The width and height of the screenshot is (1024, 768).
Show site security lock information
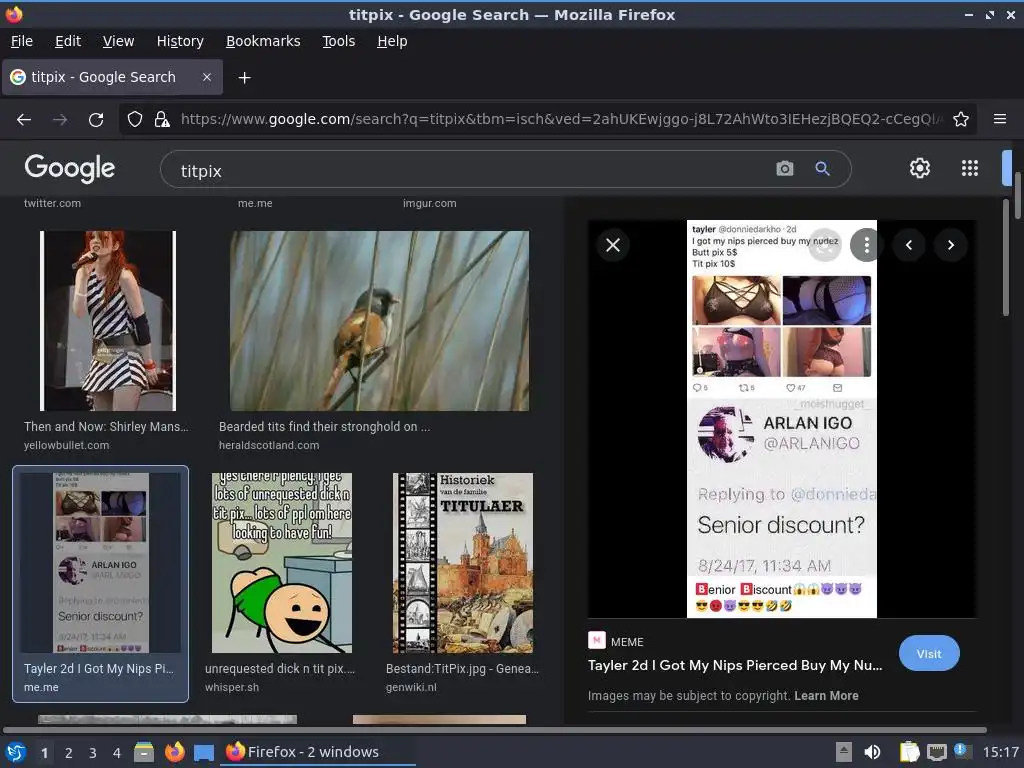pyautogui.click(x=162, y=120)
